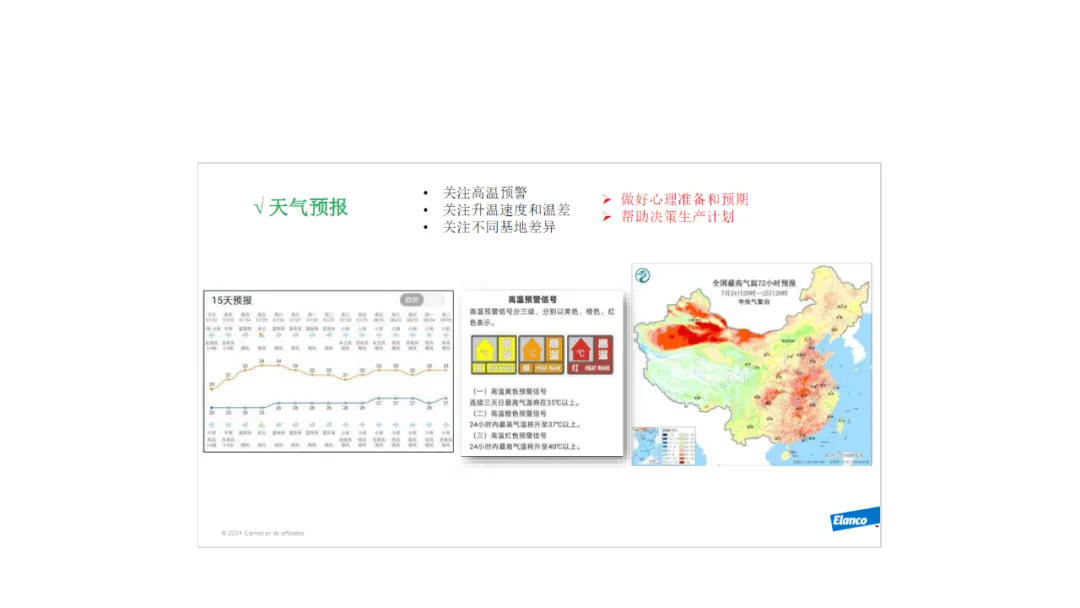This screenshot has width=1080, height=608.
Task: Click the text 连续三天日最高气温将在35℃以上
Action: 525,402
